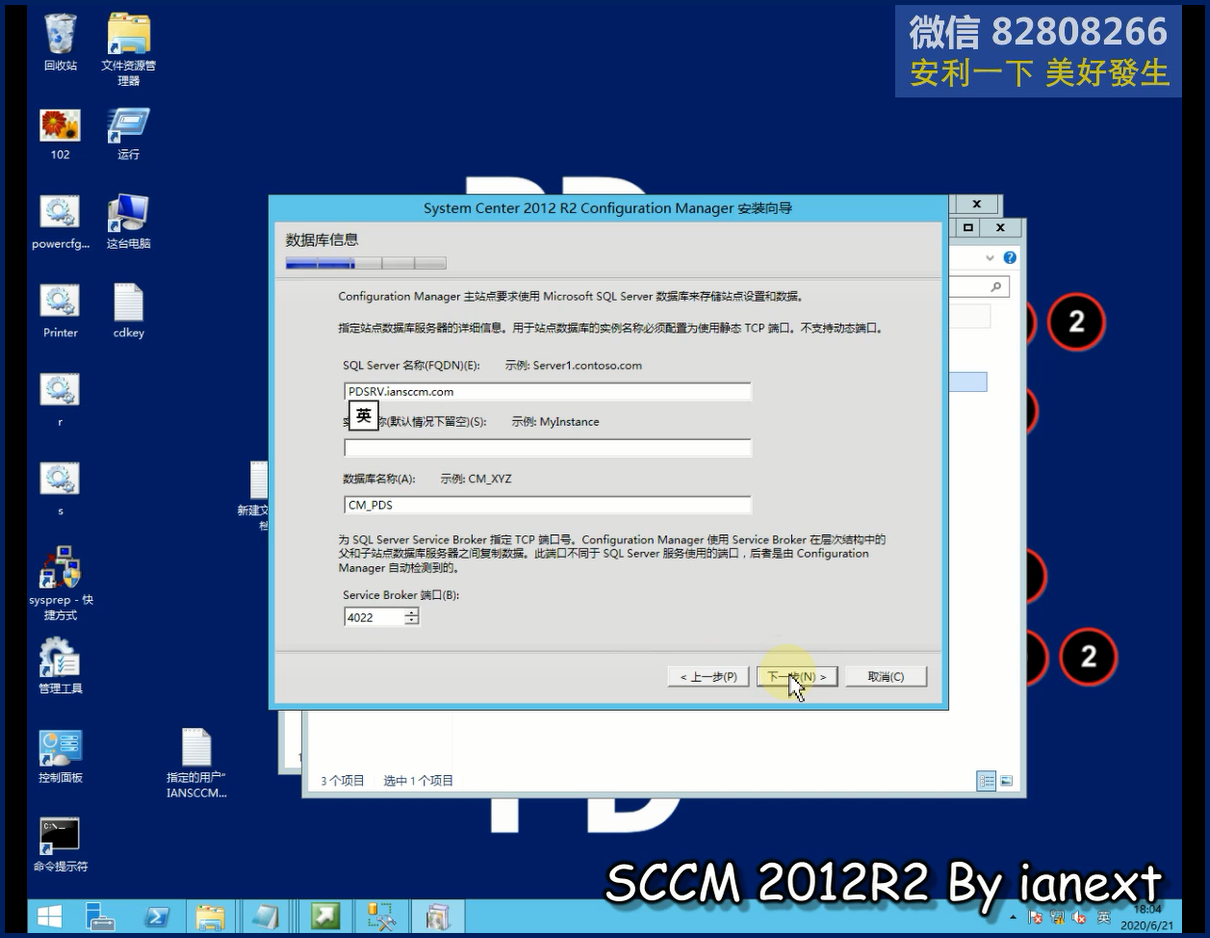1210x938 pixels.
Task: Click the 下一步(N) next button
Action: click(797, 677)
